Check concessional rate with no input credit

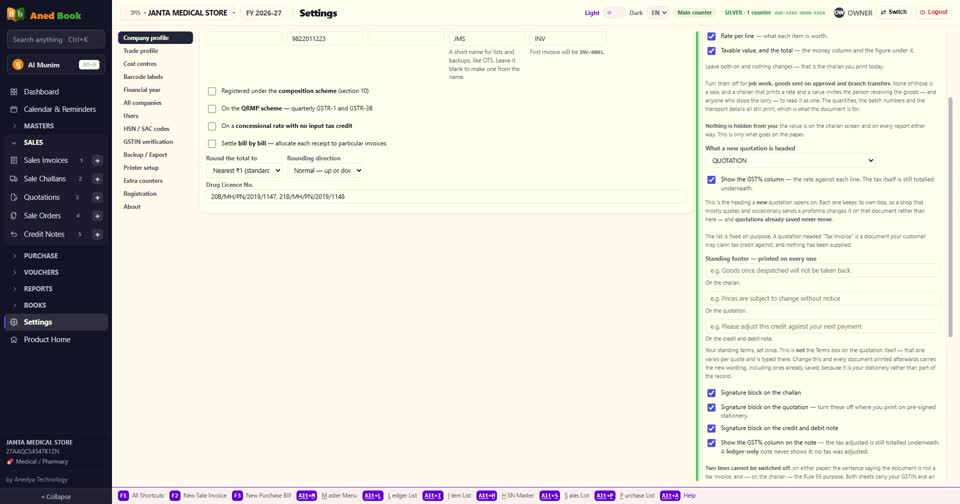click(x=212, y=126)
